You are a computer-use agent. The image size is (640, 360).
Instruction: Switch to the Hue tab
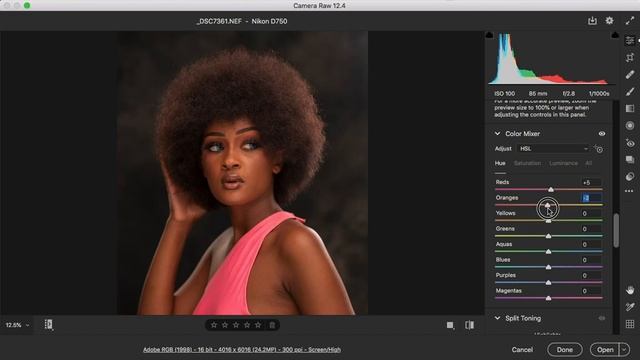[x=500, y=163]
